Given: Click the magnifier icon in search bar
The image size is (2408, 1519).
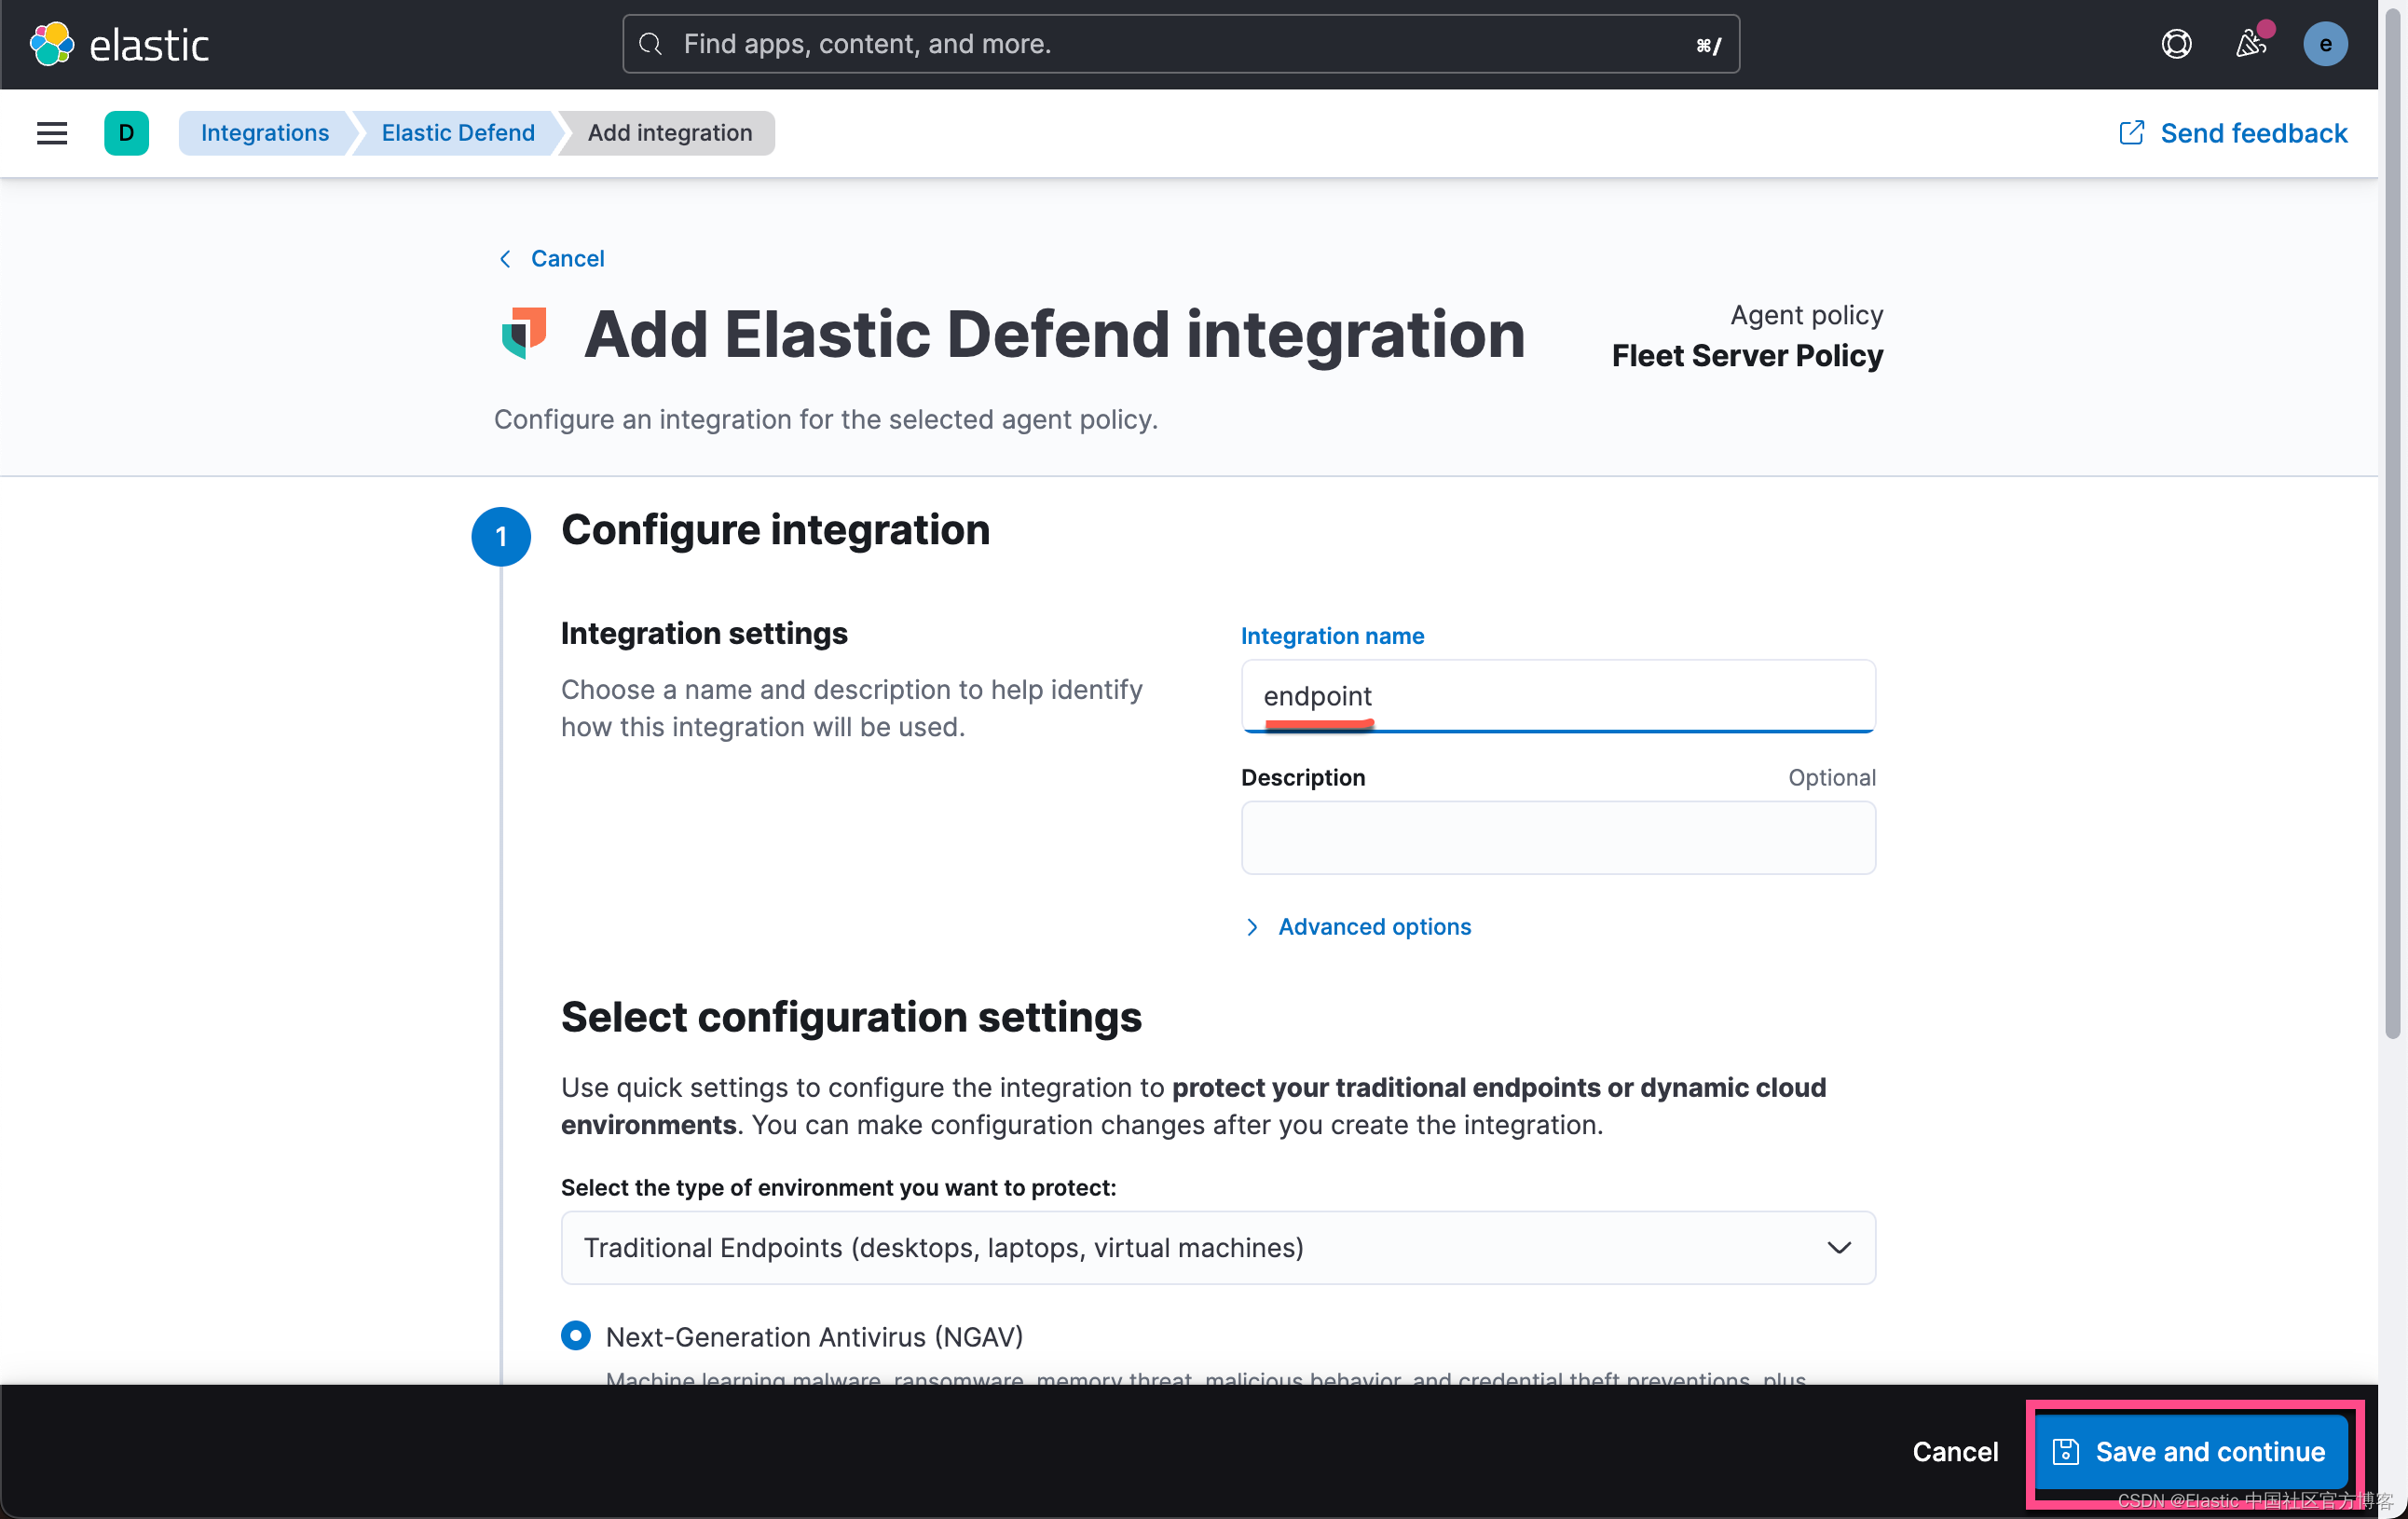Looking at the screenshot, I should click(651, 44).
